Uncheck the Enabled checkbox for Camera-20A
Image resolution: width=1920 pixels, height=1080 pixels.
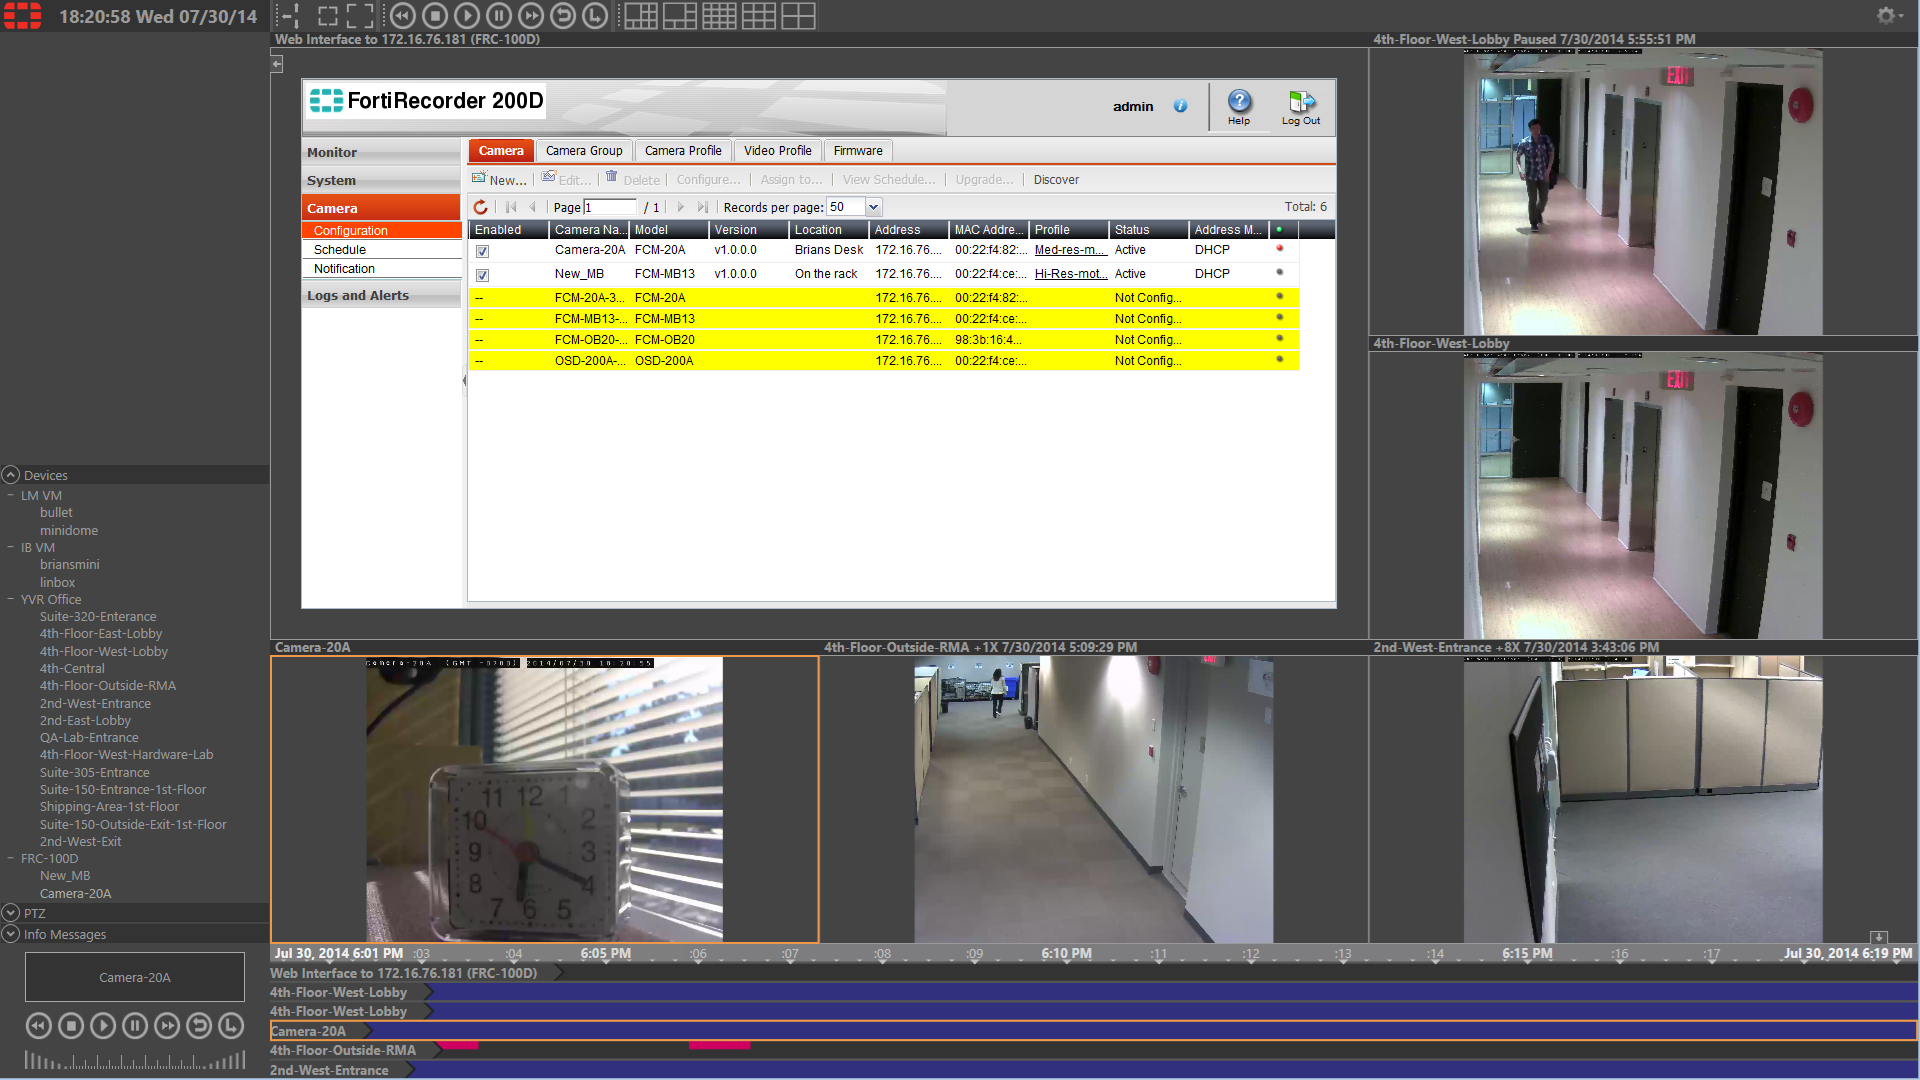click(x=483, y=251)
